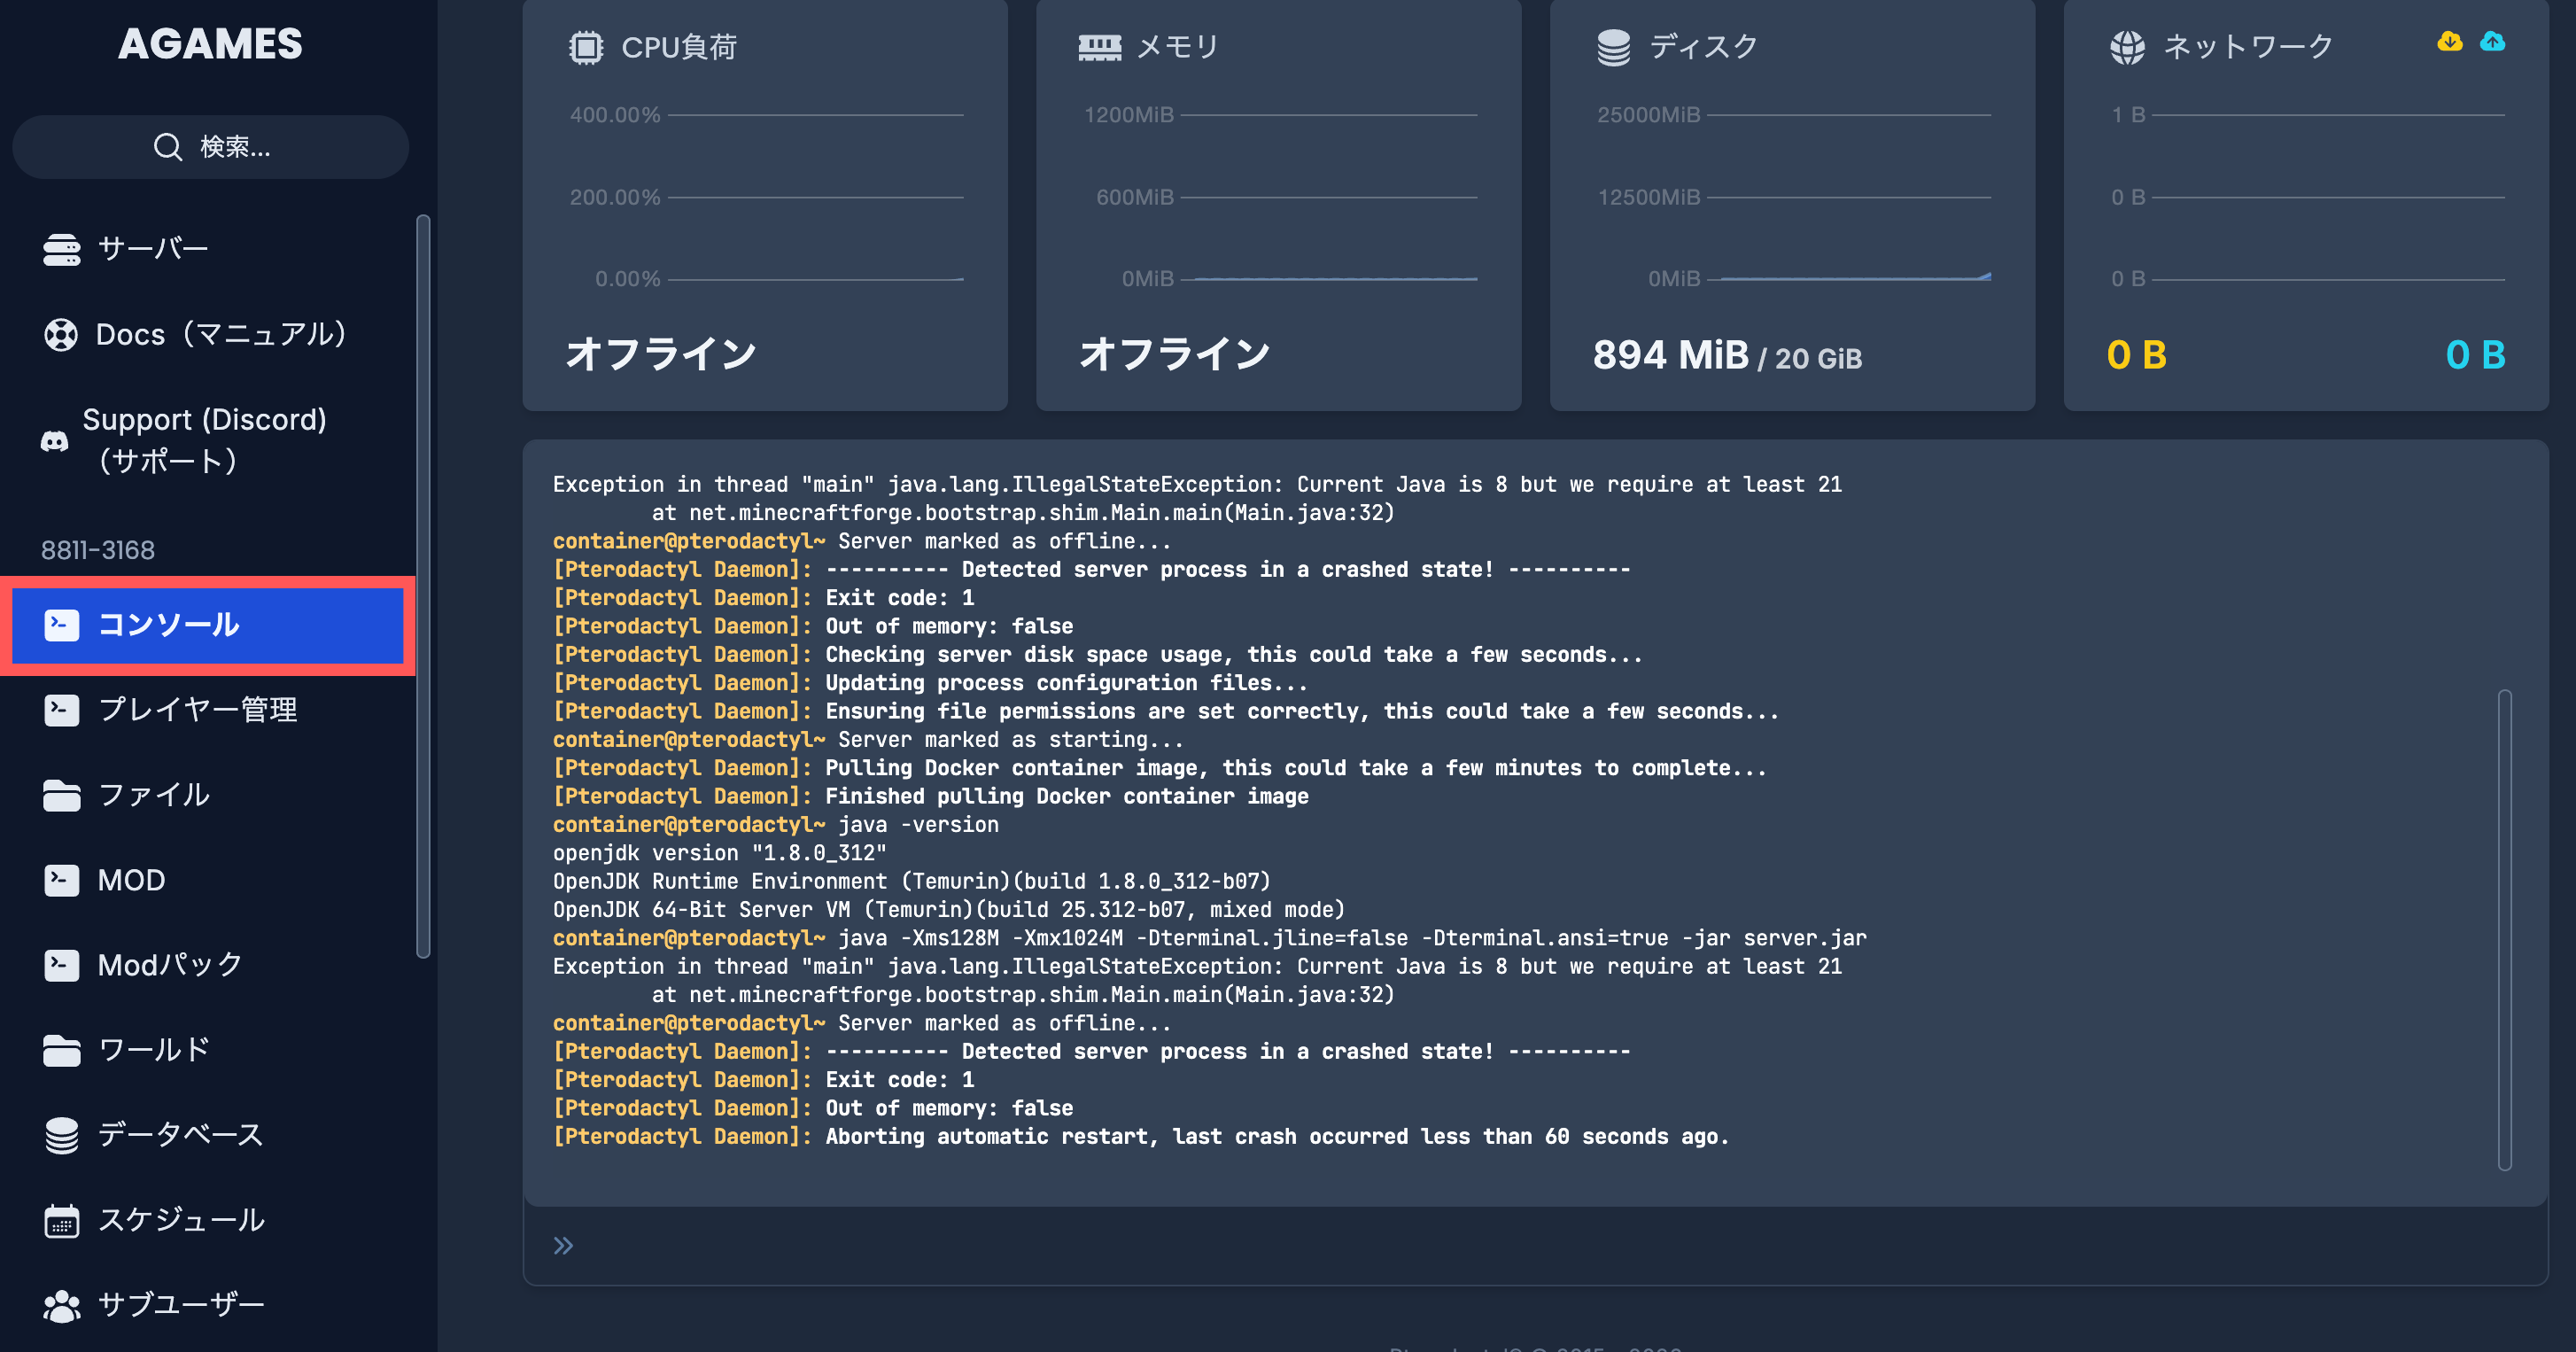Focus the console command input field
The width and height of the screenshot is (2576, 1352).
tap(1500, 1246)
